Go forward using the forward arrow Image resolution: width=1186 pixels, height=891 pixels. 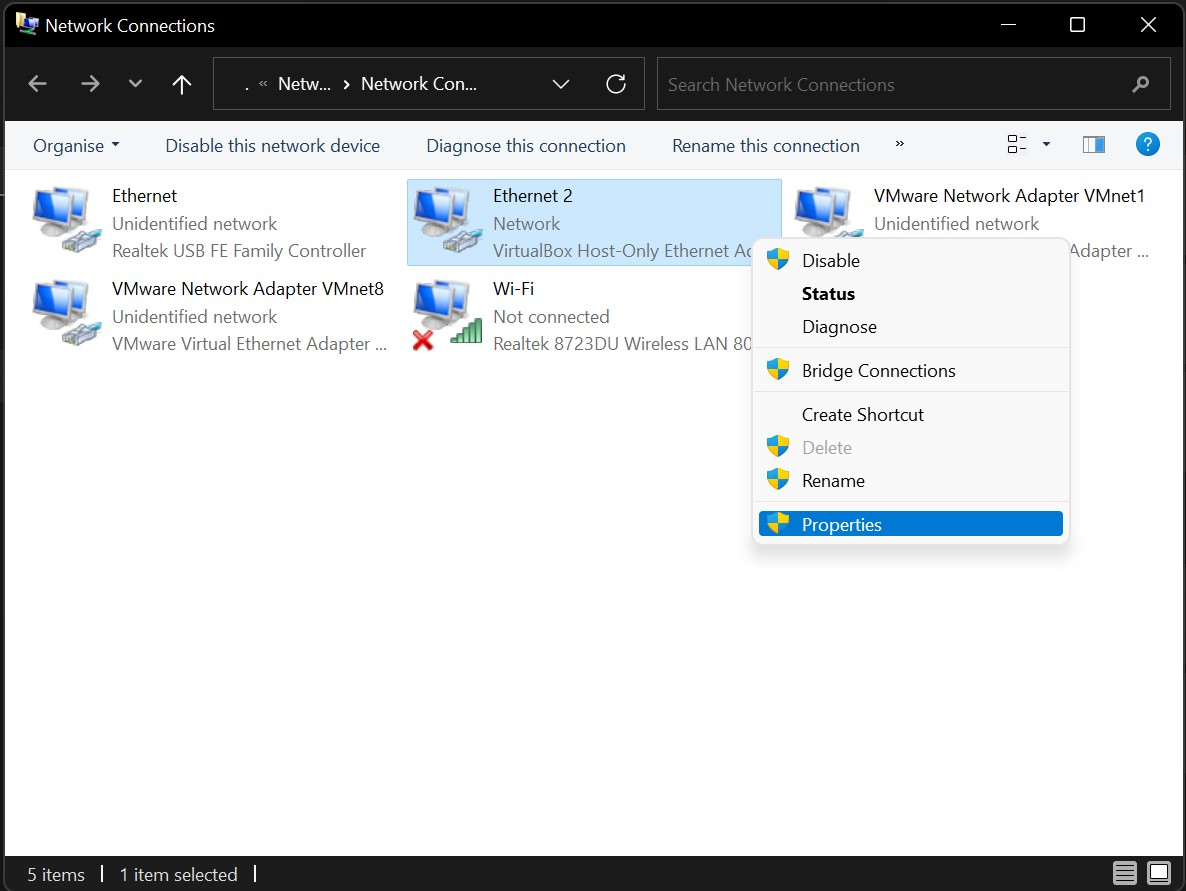(90, 84)
